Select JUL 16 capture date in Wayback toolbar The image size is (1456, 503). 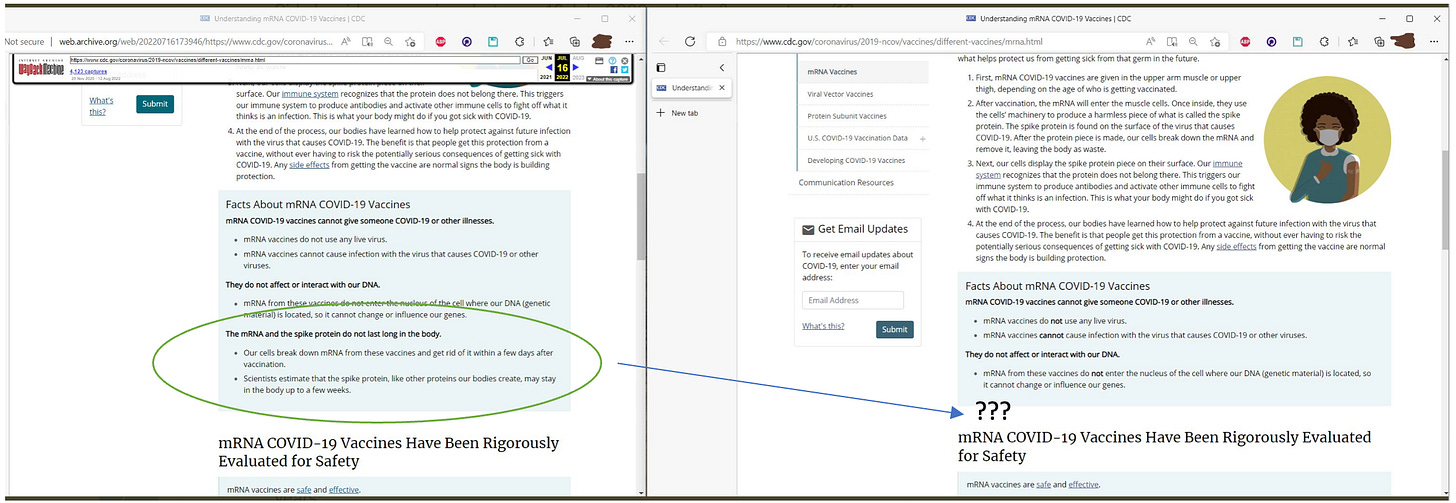point(563,68)
